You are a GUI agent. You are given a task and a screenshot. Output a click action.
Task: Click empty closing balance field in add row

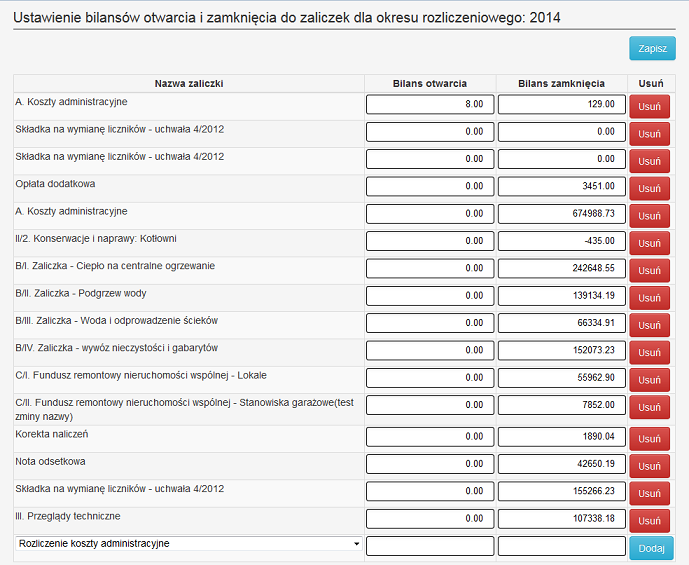click(562, 546)
